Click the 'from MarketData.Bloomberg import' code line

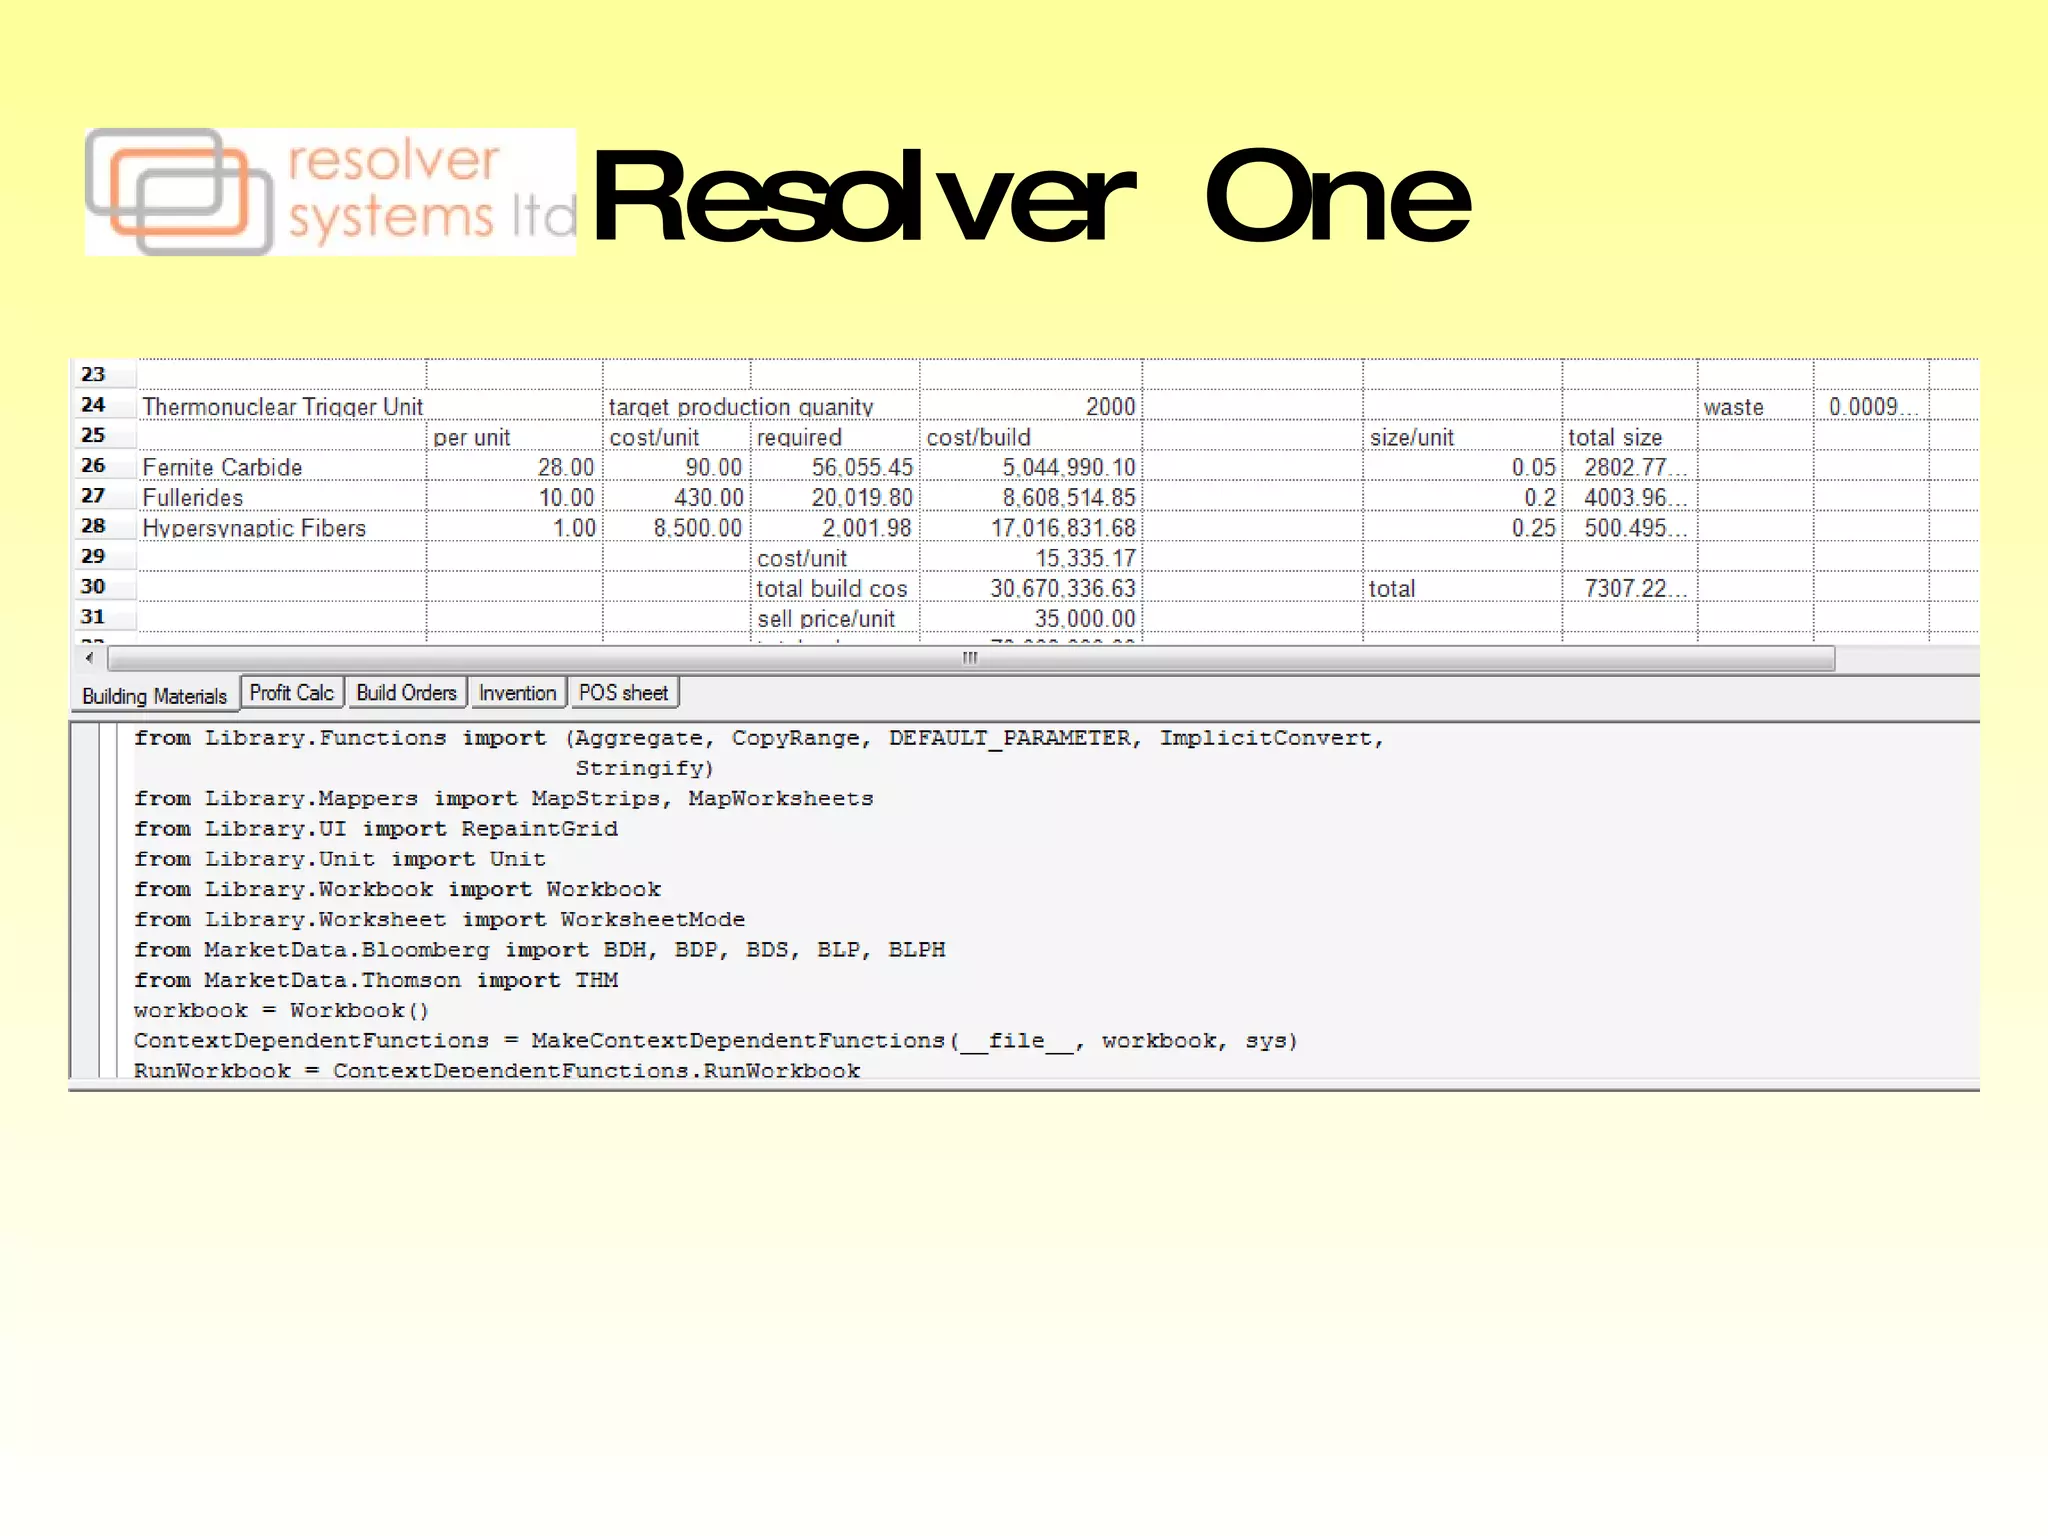540,950
